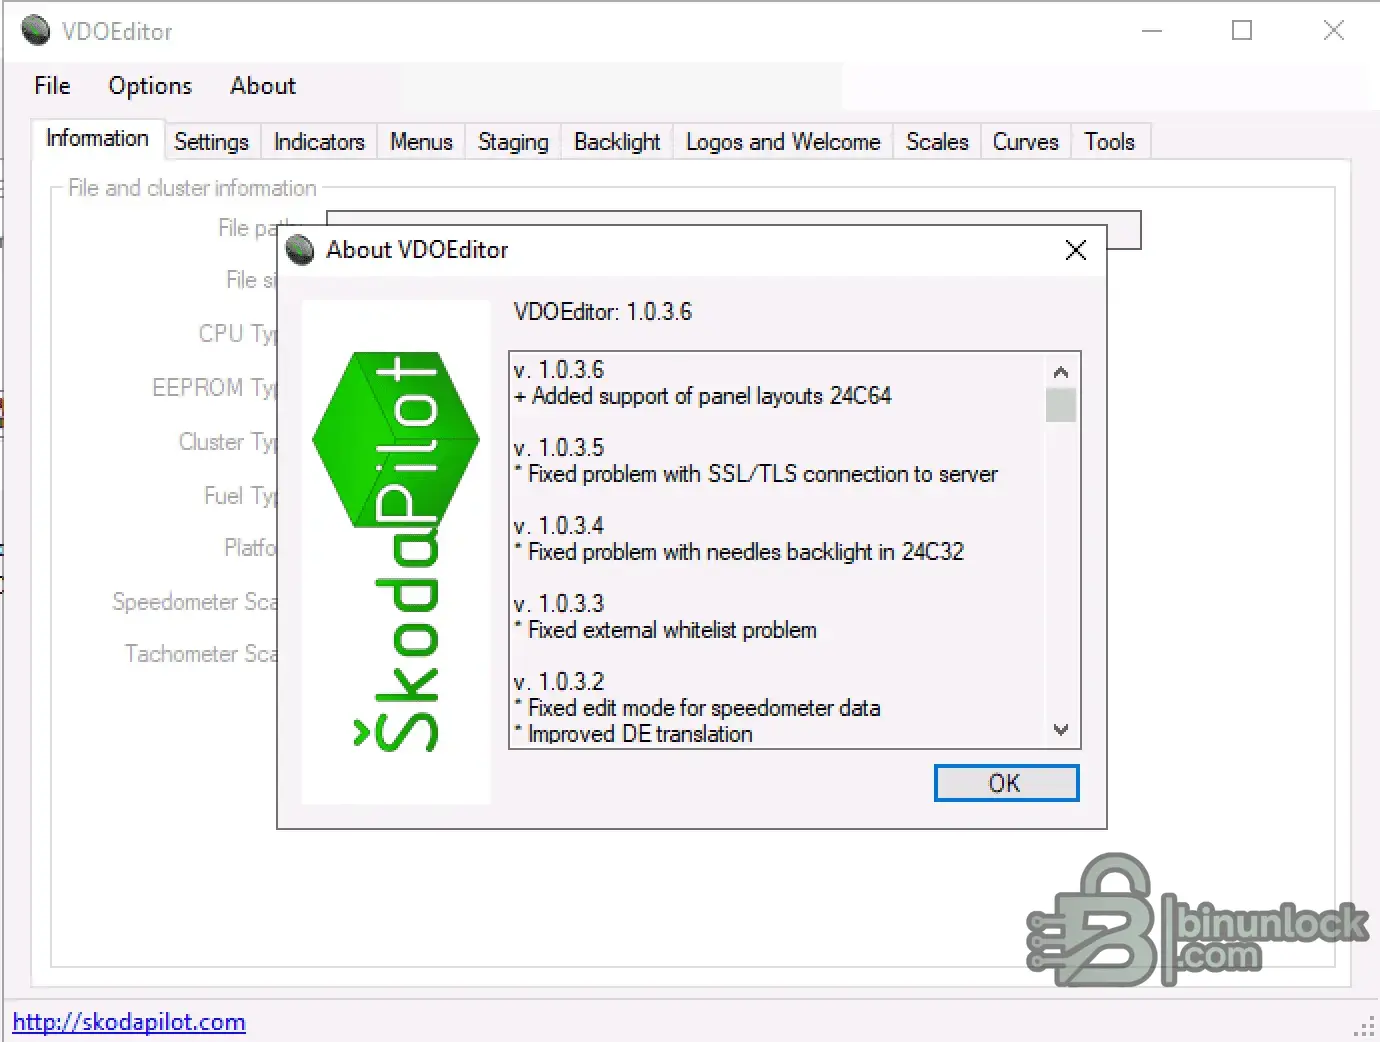Switch to the Tools tab
This screenshot has height=1042, width=1380.
[x=1109, y=142]
